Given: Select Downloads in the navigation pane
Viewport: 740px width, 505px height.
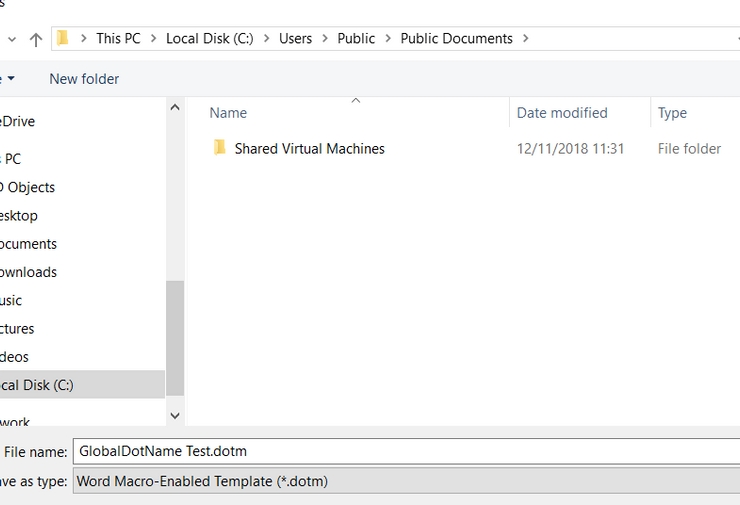Looking at the screenshot, I should point(28,272).
